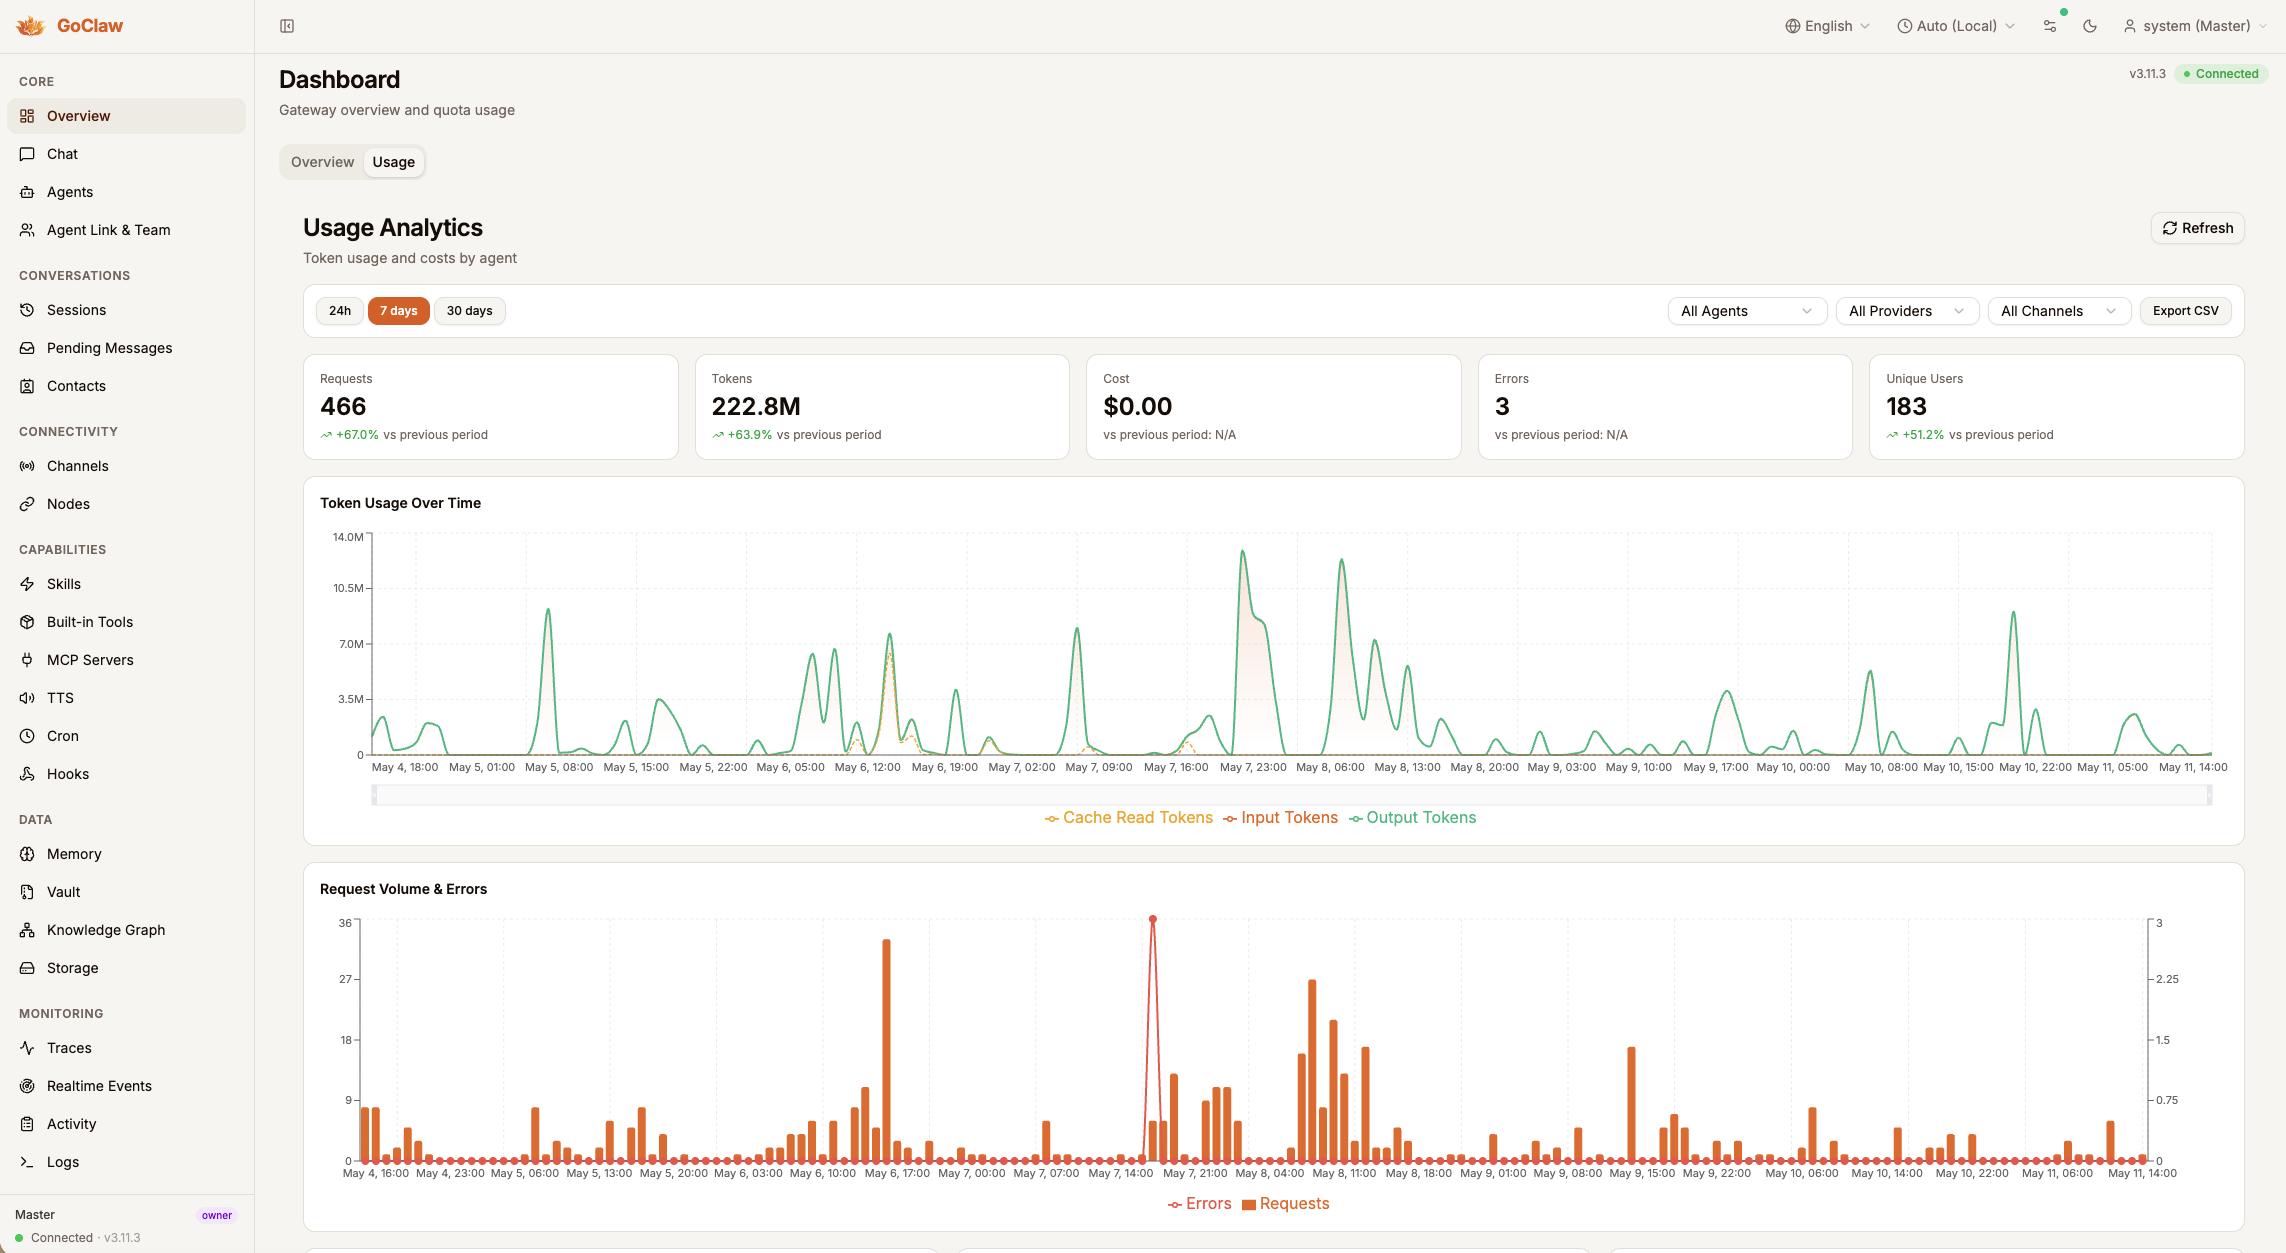Open Sessions history icon
Image resolution: width=2286 pixels, height=1253 pixels.
(27, 310)
